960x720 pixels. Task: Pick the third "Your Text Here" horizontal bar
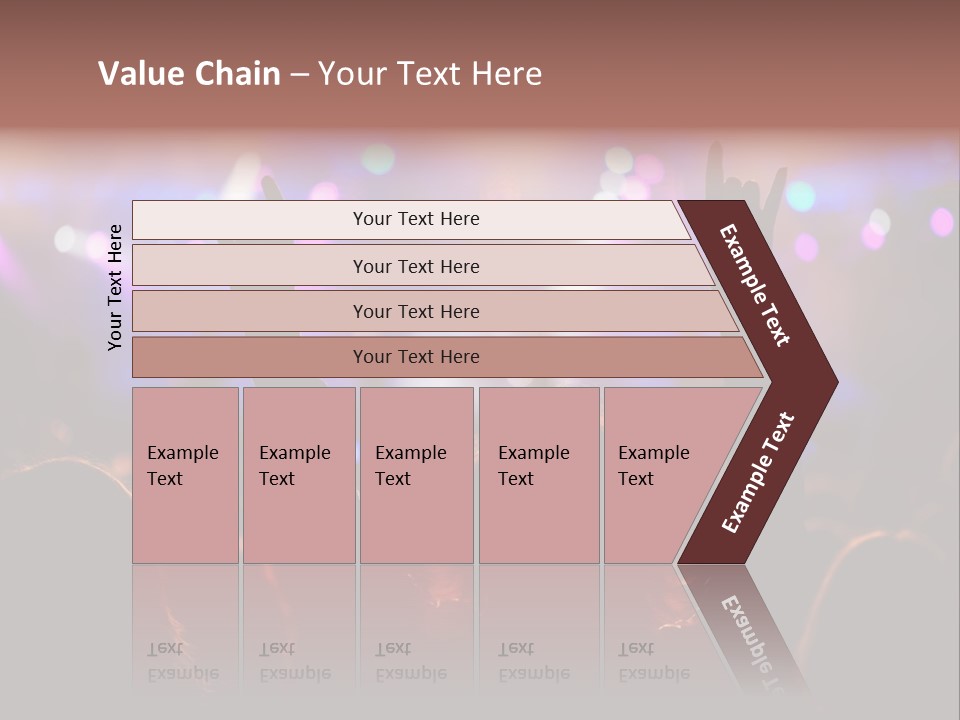click(415, 311)
